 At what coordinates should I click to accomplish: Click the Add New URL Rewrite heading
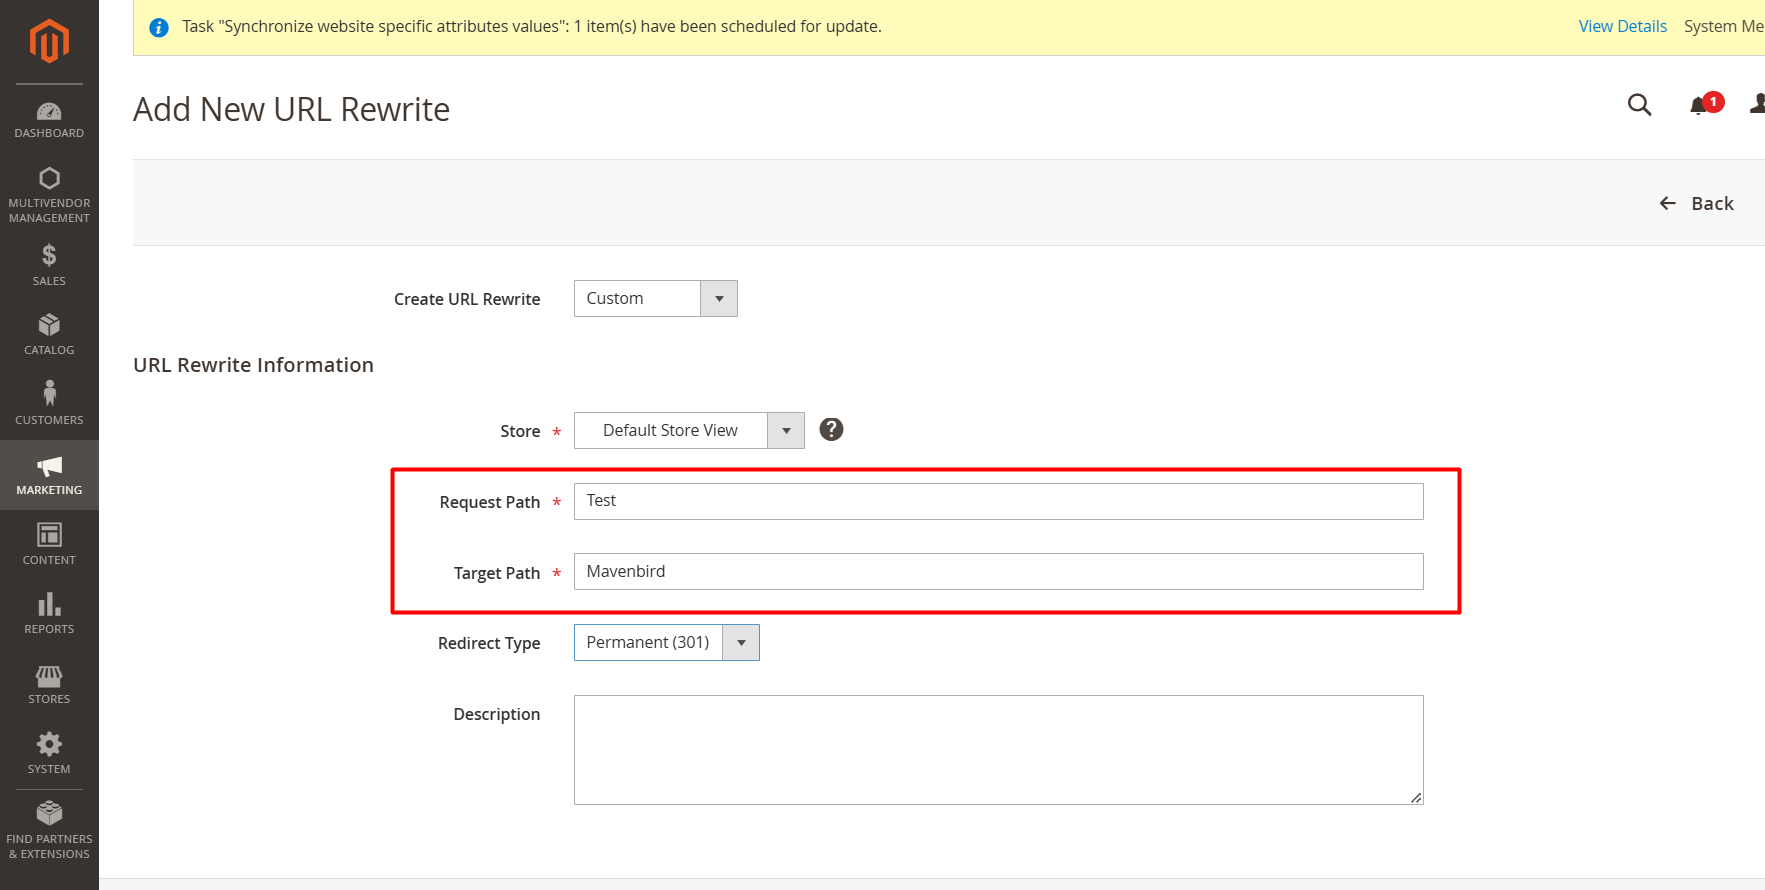pos(291,109)
